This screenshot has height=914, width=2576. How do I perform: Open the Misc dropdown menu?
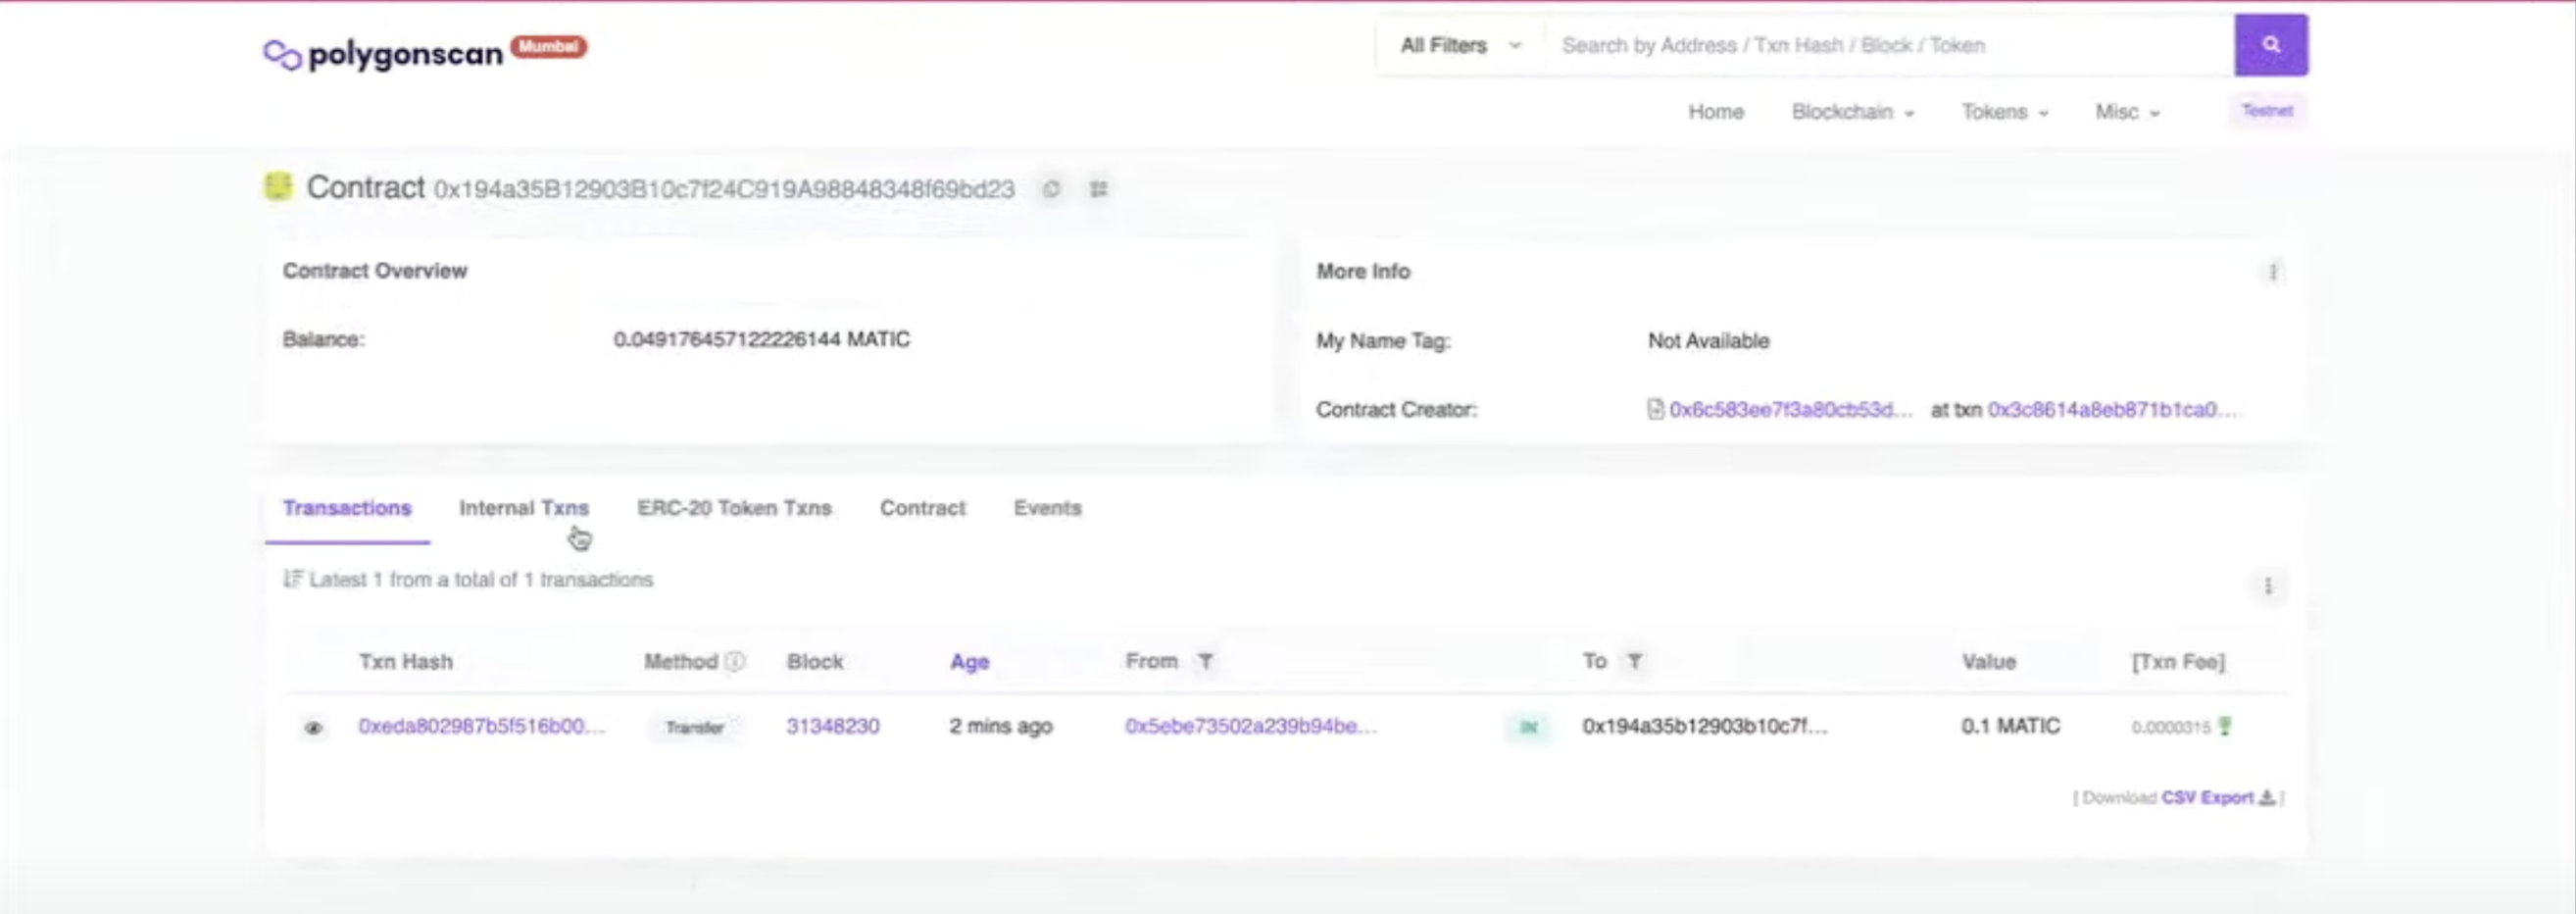(x=2127, y=112)
